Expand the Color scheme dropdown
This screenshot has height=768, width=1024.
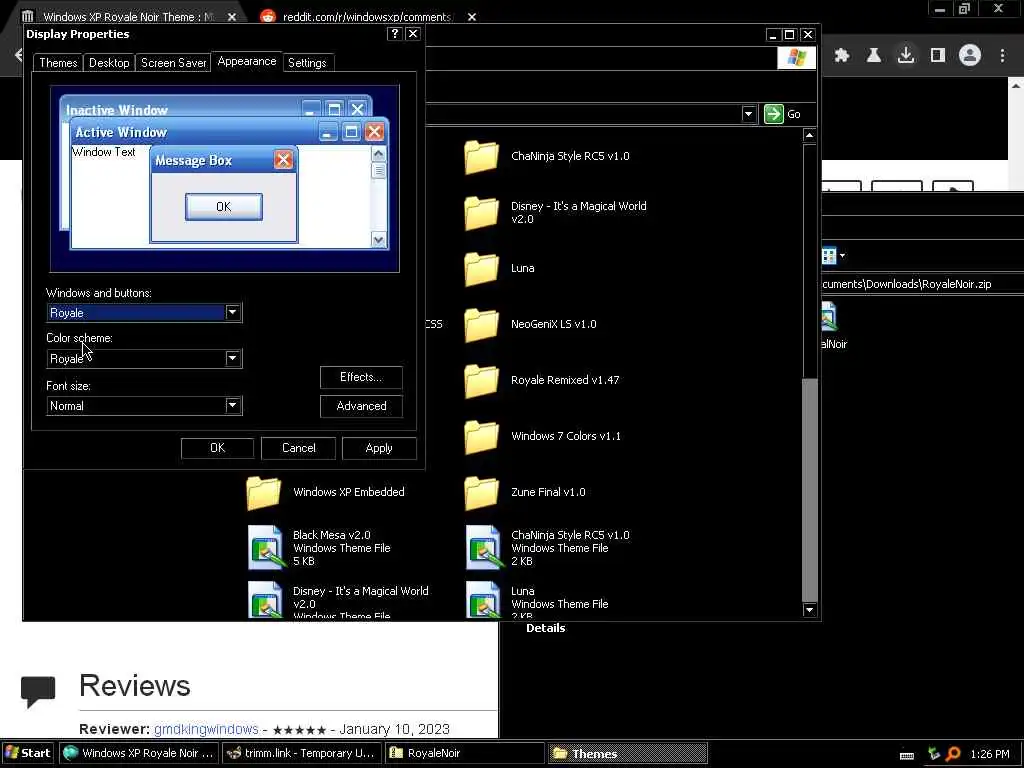coord(232,358)
